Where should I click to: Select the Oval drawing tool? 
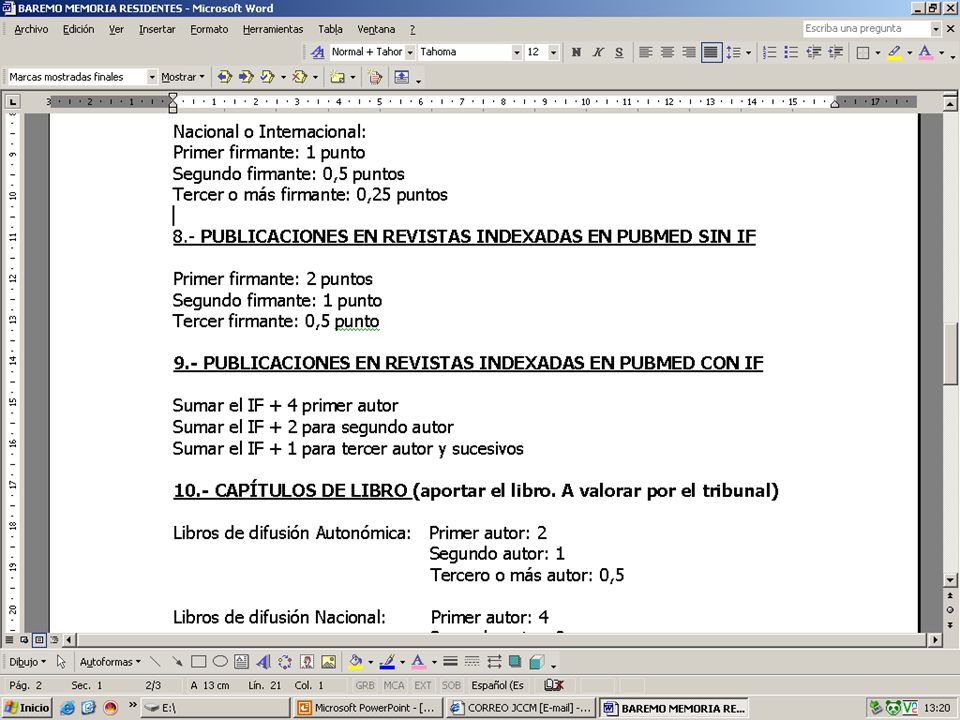[x=220, y=662]
